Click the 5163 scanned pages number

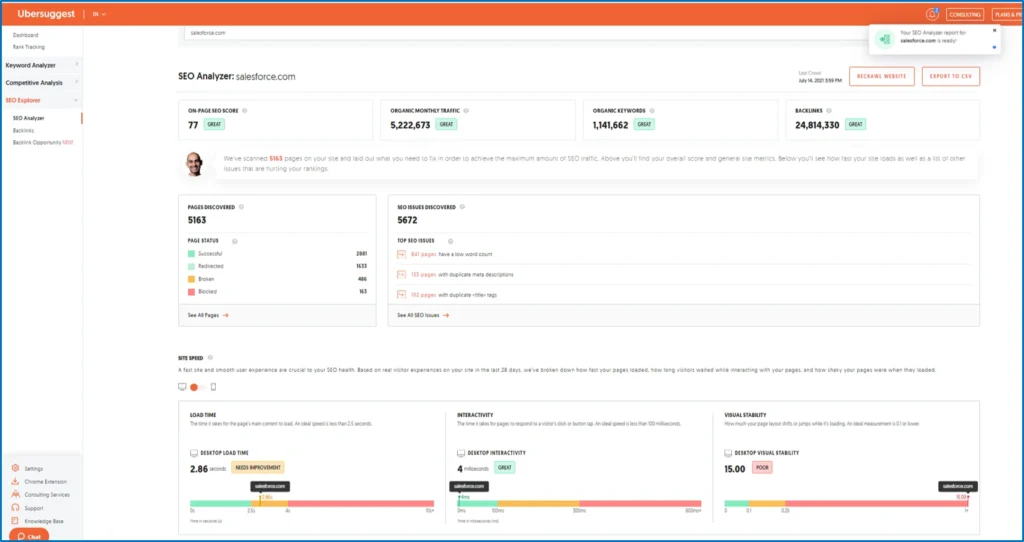click(x=276, y=159)
